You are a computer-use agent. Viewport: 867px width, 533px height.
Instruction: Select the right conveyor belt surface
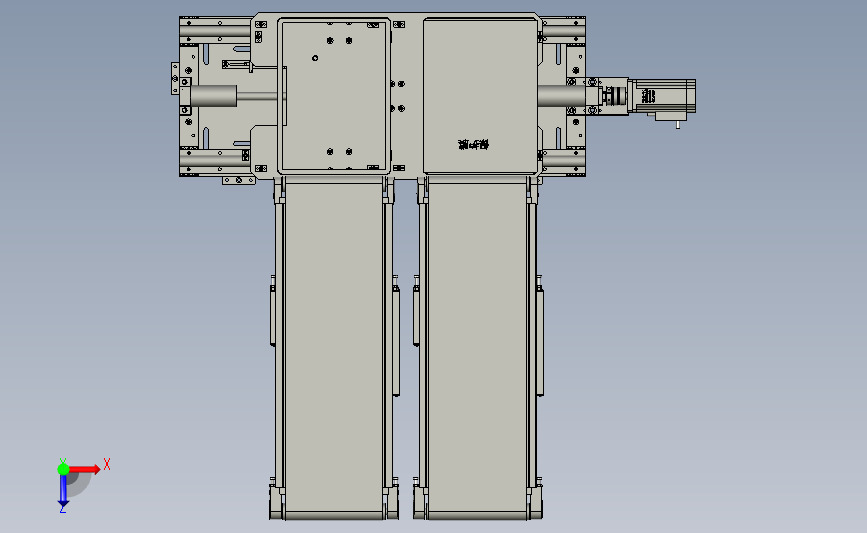[x=477, y=346]
